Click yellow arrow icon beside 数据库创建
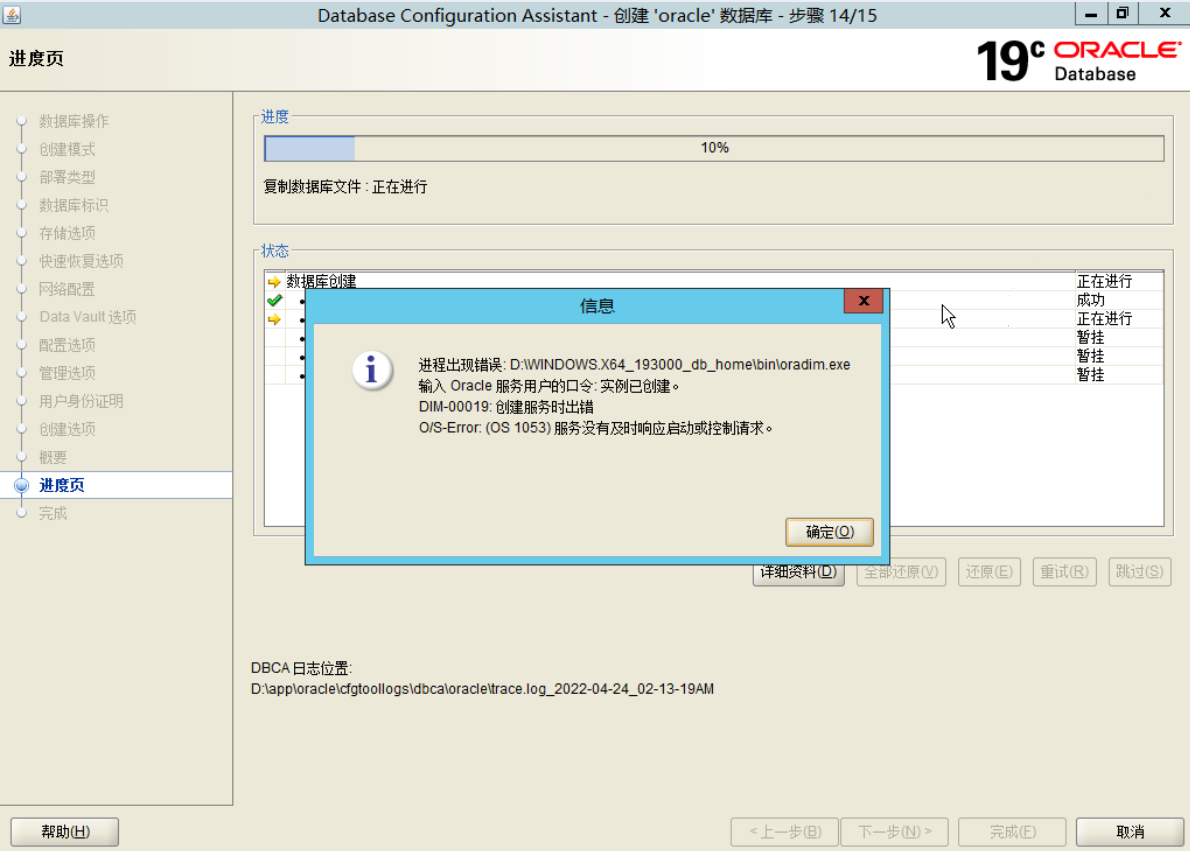This screenshot has height=851, width=1190. (274, 282)
